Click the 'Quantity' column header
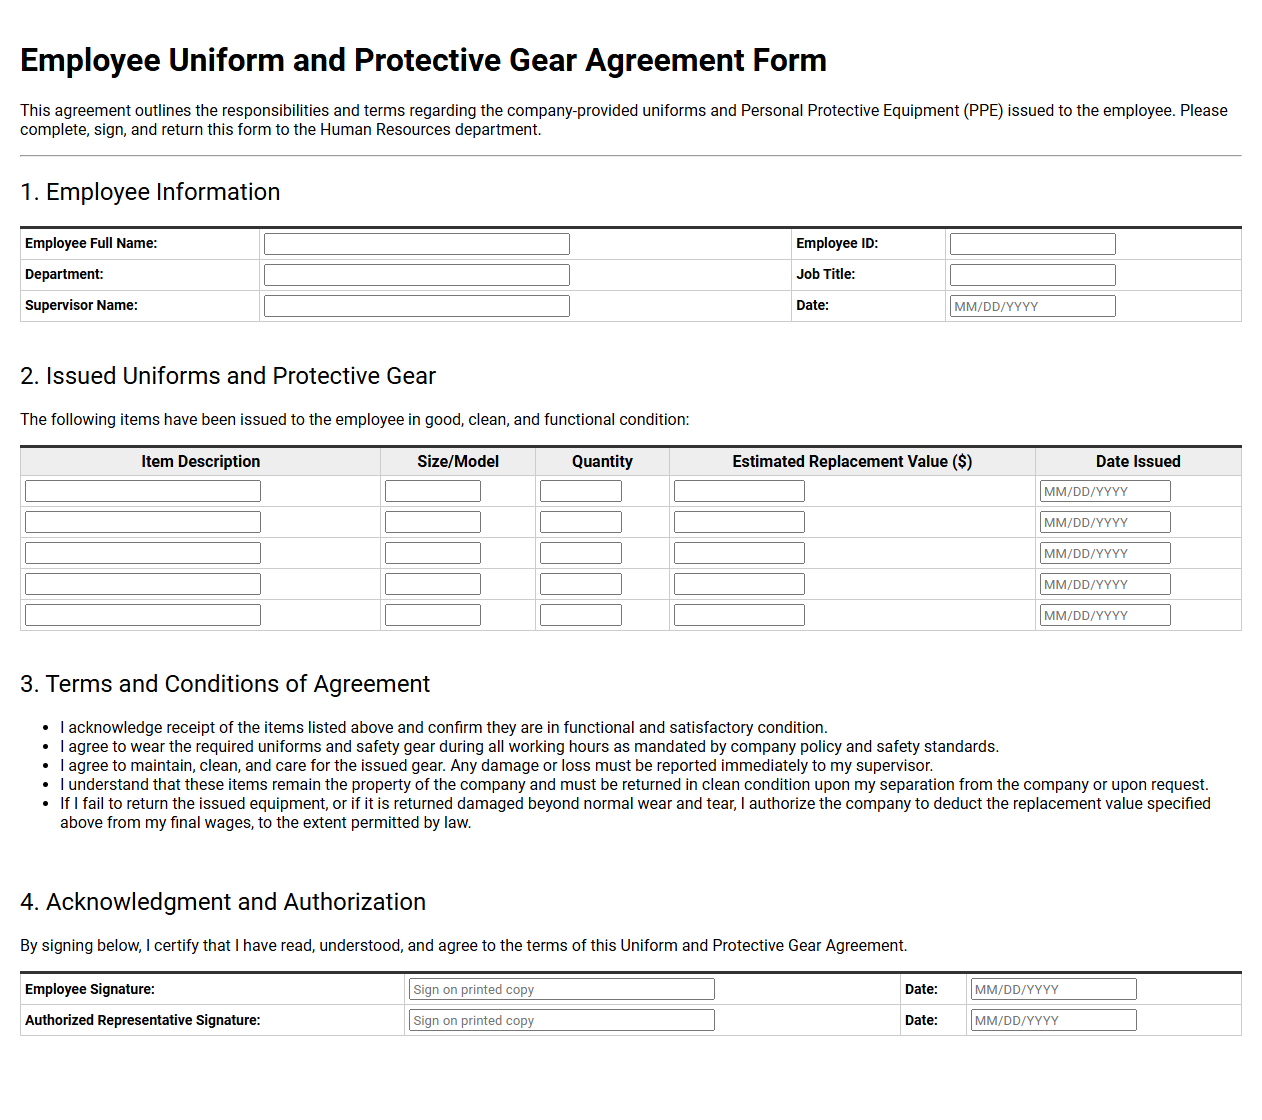1262x1120 pixels. 602,461
